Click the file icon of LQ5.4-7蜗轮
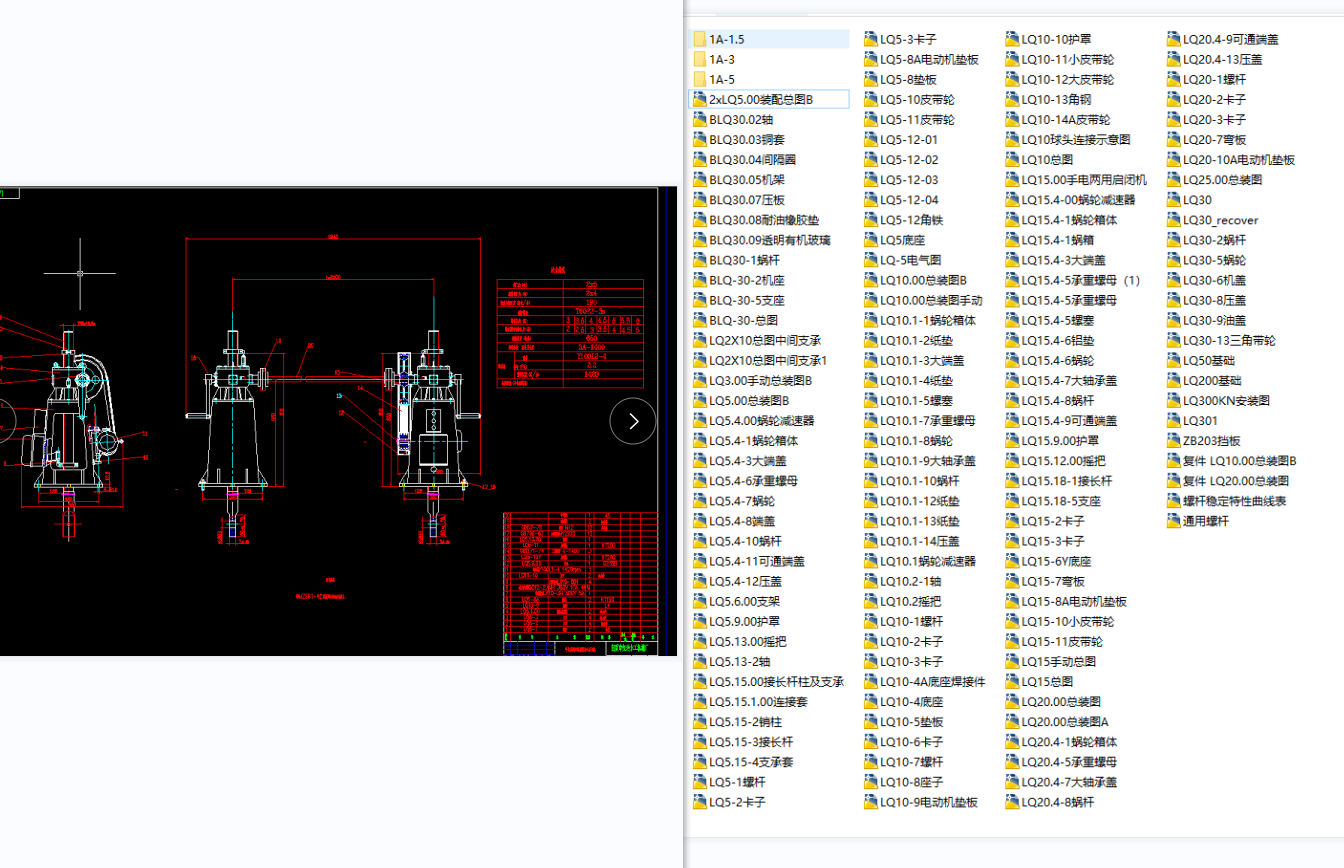This screenshot has width=1344, height=868. (x=699, y=501)
